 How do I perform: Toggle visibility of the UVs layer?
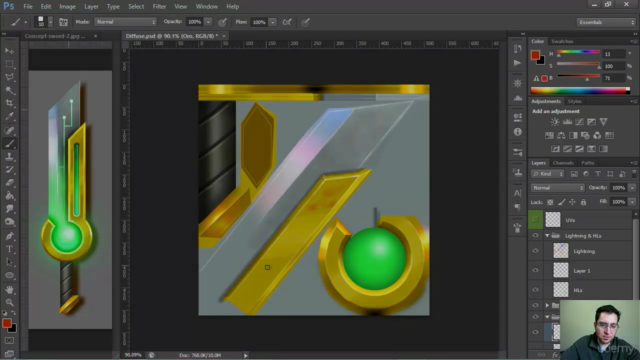[x=535, y=220]
